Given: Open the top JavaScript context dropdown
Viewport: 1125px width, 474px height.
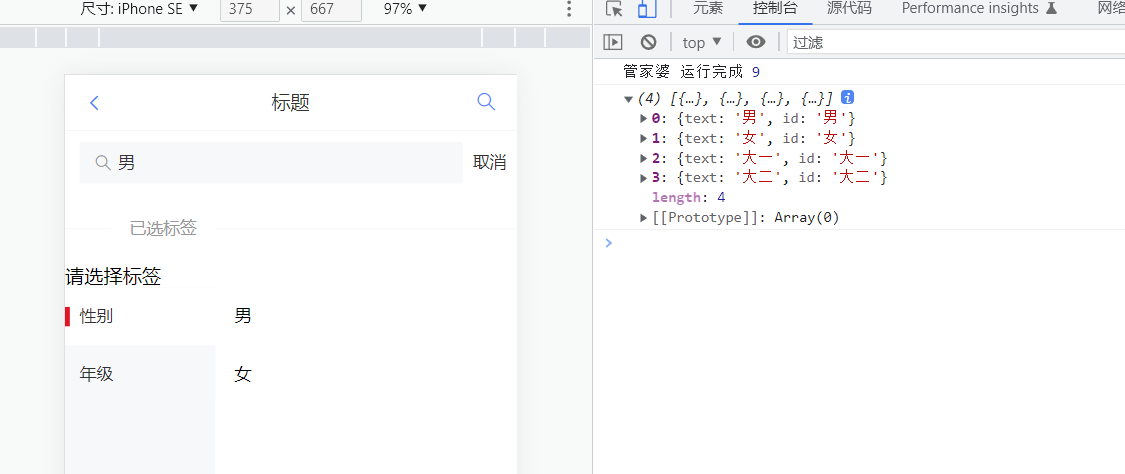Looking at the screenshot, I should pos(702,42).
